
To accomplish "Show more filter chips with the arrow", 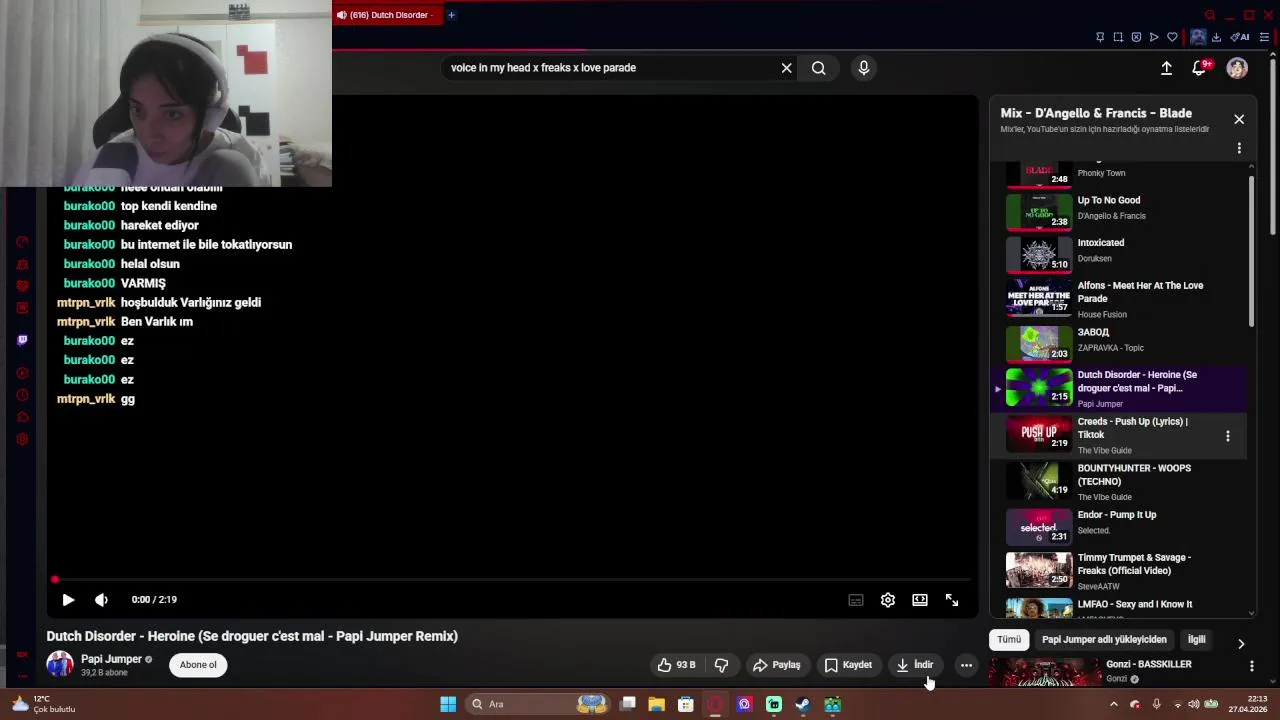I will pyautogui.click(x=1241, y=643).
